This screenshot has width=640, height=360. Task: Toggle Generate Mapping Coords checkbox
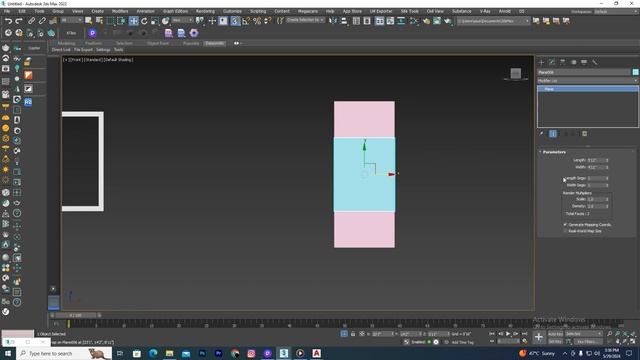click(x=566, y=225)
